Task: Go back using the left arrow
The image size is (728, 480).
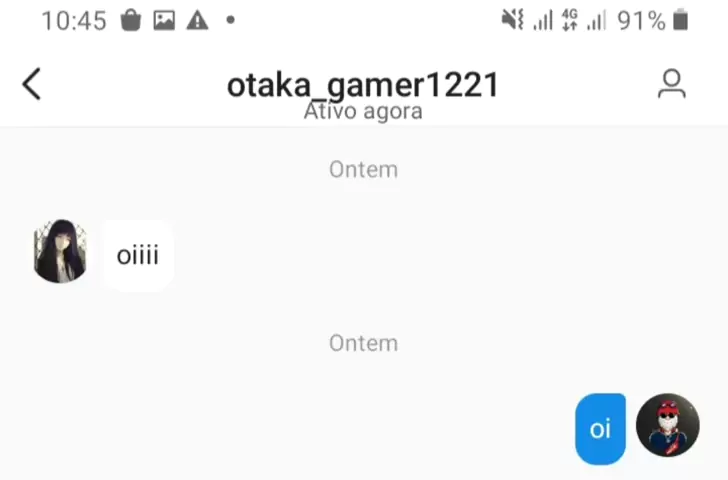Action: pos(32,84)
